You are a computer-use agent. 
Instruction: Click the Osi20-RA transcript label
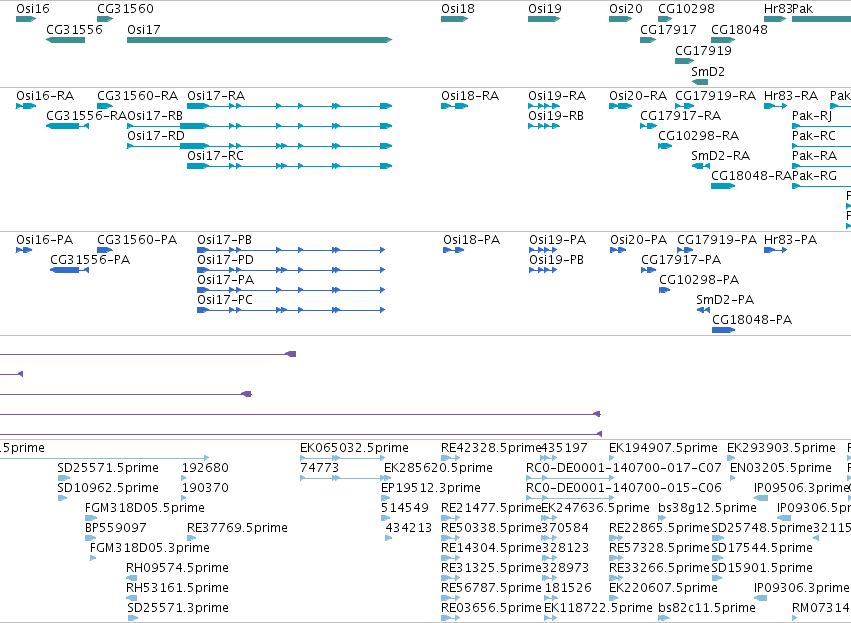tap(638, 96)
